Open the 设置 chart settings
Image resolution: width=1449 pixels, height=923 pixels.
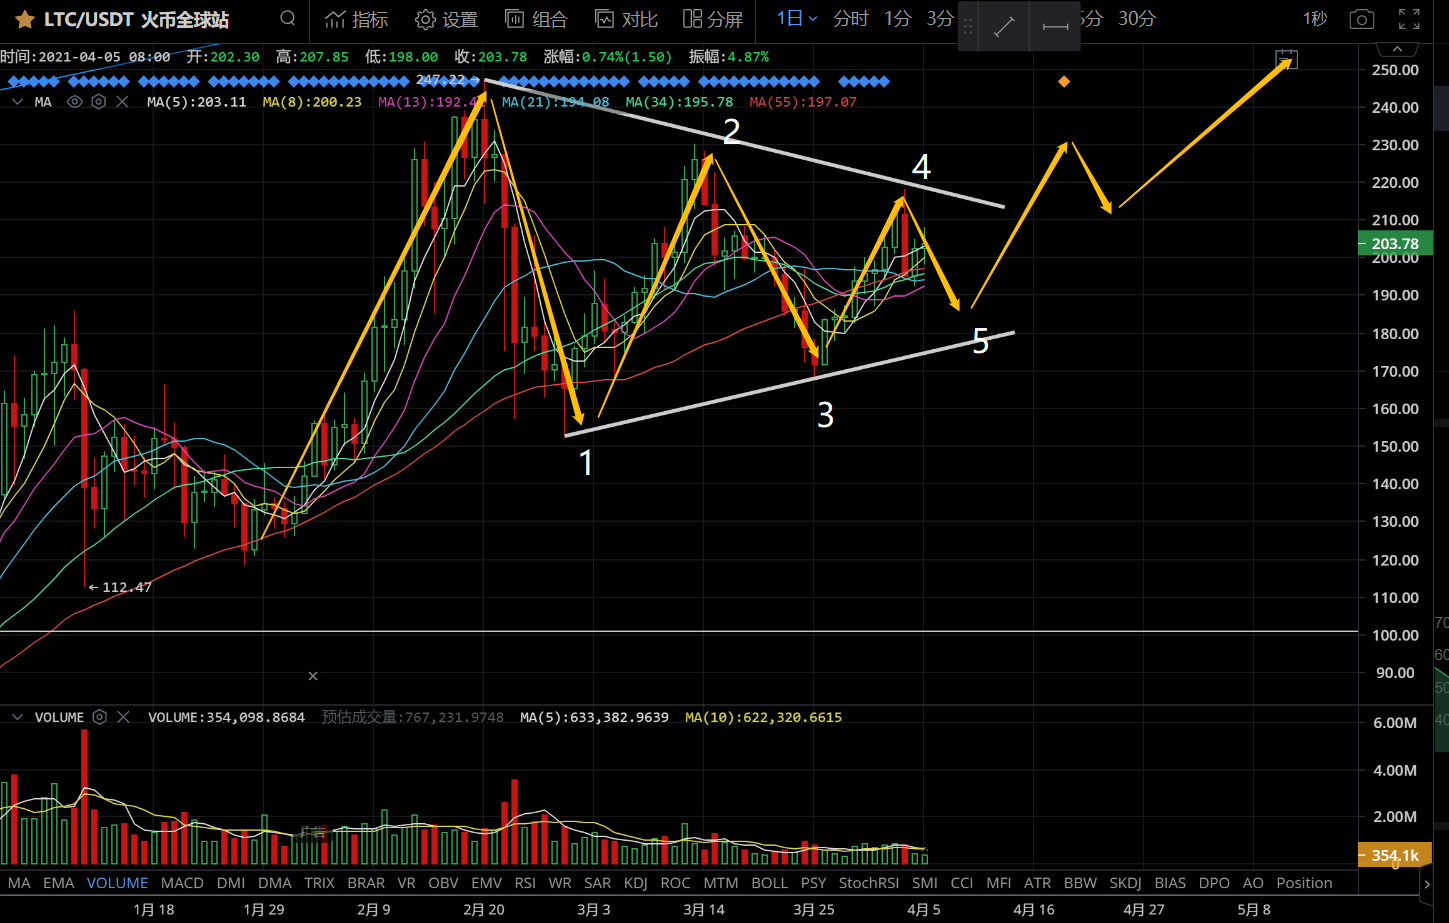click(x=446, y=19)
